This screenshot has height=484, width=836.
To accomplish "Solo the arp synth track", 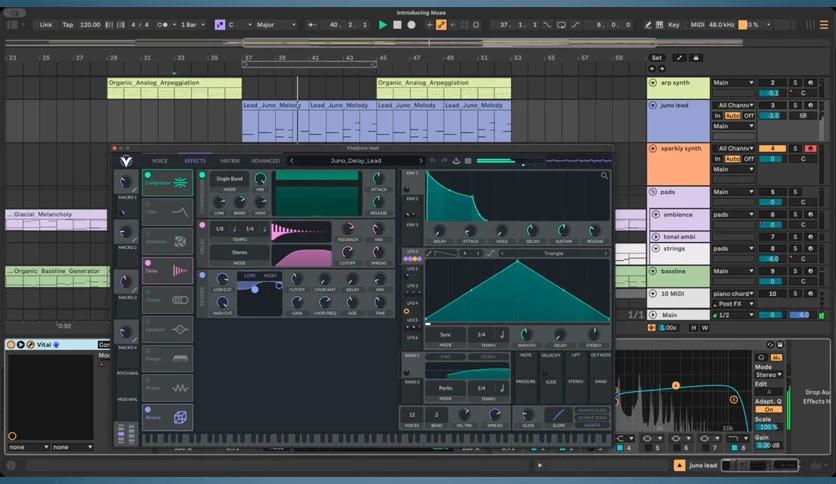I will (x=795, y=83).
